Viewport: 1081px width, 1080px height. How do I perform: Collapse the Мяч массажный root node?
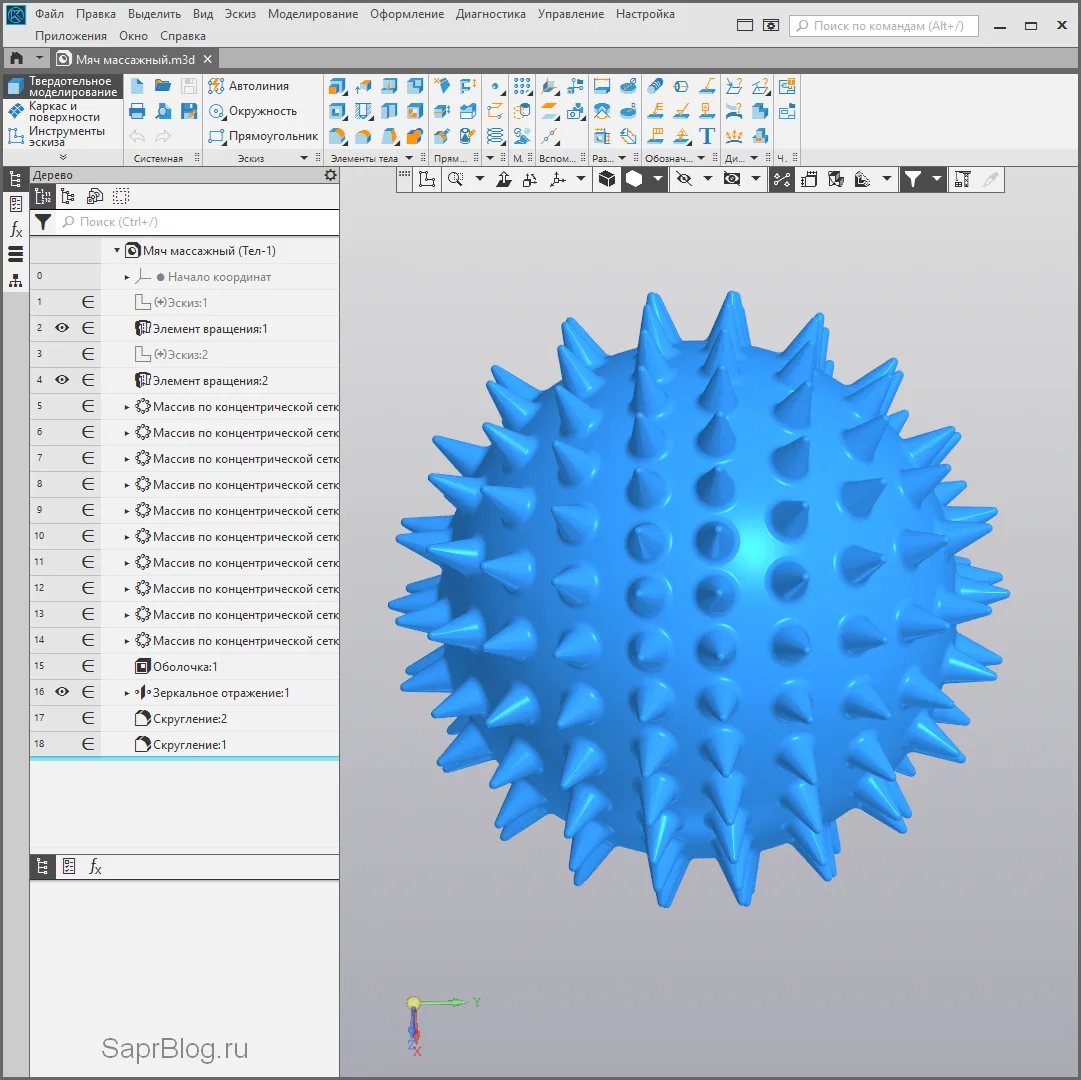click(117, 251)
